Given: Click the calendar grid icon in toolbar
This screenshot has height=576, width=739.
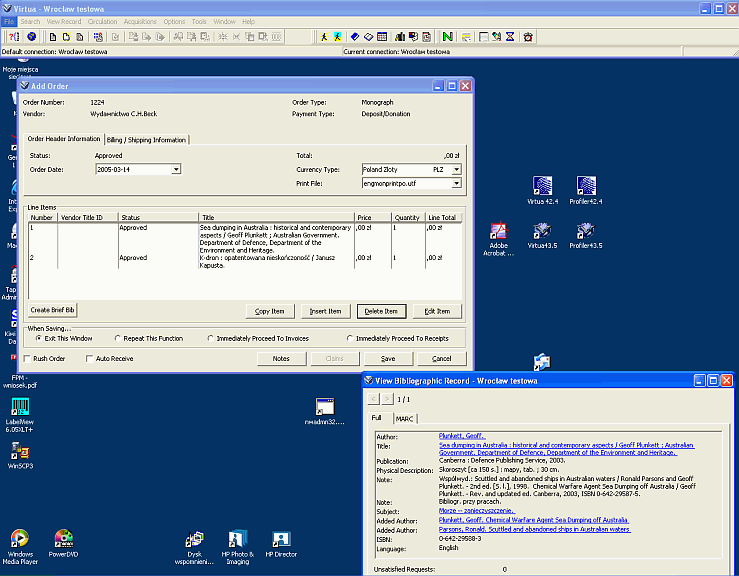Looking at the screenshot, I should (382, 37).
